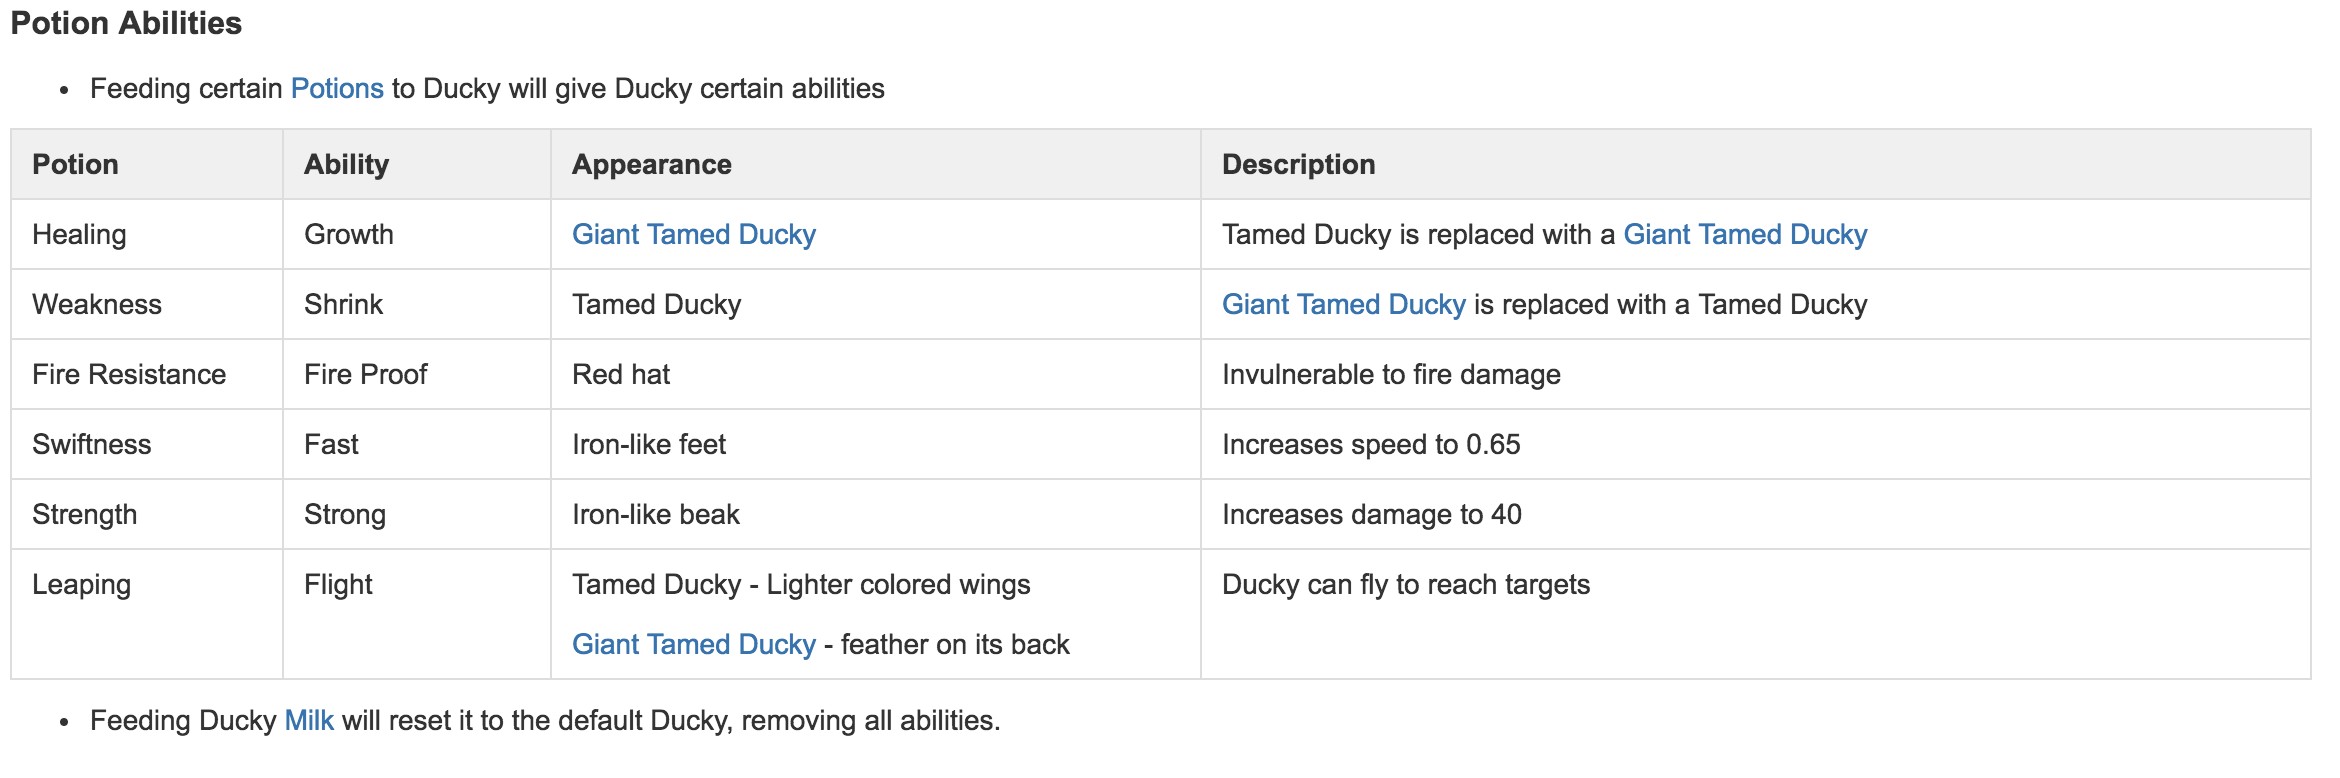Click the Ability column header
Image resolution: width=2340 pixels, height=778 pixels.
click(x=346, y=164)
